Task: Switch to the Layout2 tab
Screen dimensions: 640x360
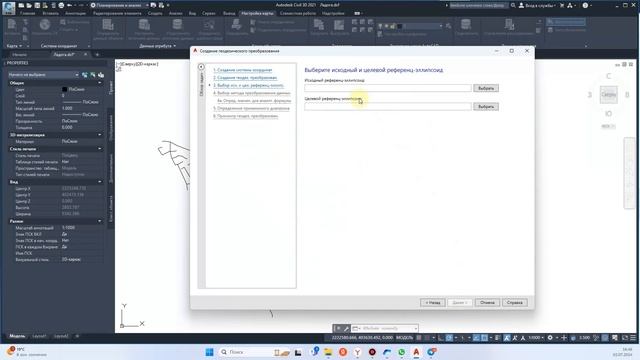Action: click(x=61, y=336)
